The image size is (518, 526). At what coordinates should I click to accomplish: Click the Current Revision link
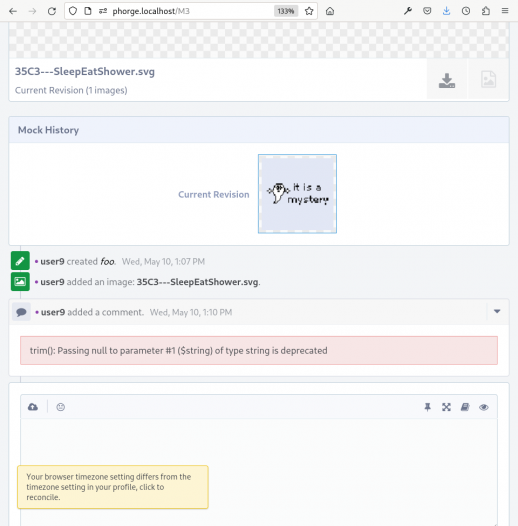214,195
